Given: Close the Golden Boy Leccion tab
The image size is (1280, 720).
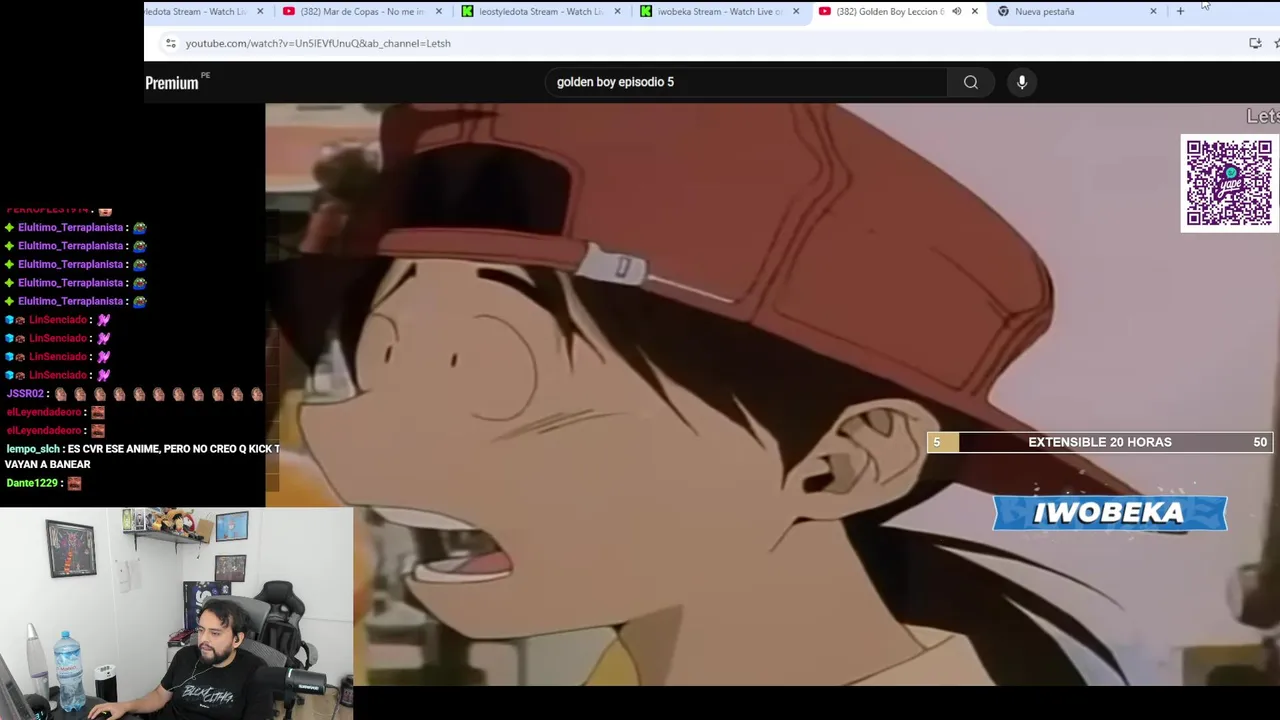Looking at the screenshot, I should (x=975, y=11).
